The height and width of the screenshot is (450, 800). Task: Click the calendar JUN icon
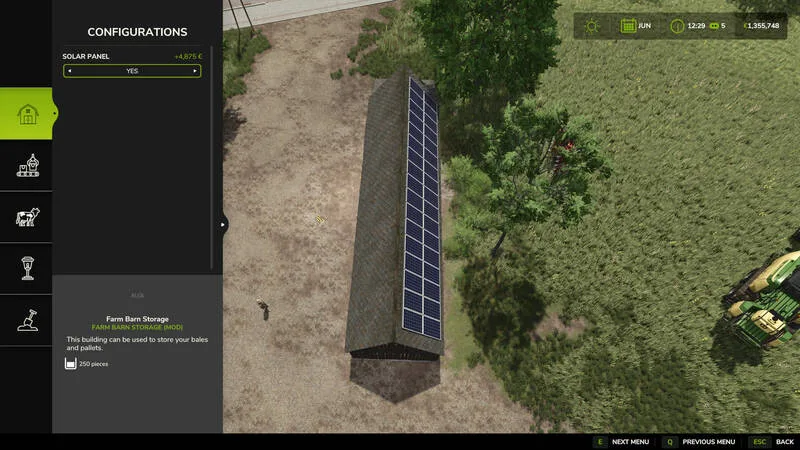(x=628, y=26)
